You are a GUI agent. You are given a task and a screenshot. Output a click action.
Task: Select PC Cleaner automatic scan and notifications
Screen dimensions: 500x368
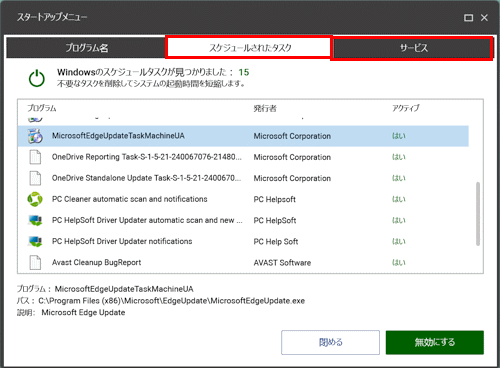click(x=130, y=199)
